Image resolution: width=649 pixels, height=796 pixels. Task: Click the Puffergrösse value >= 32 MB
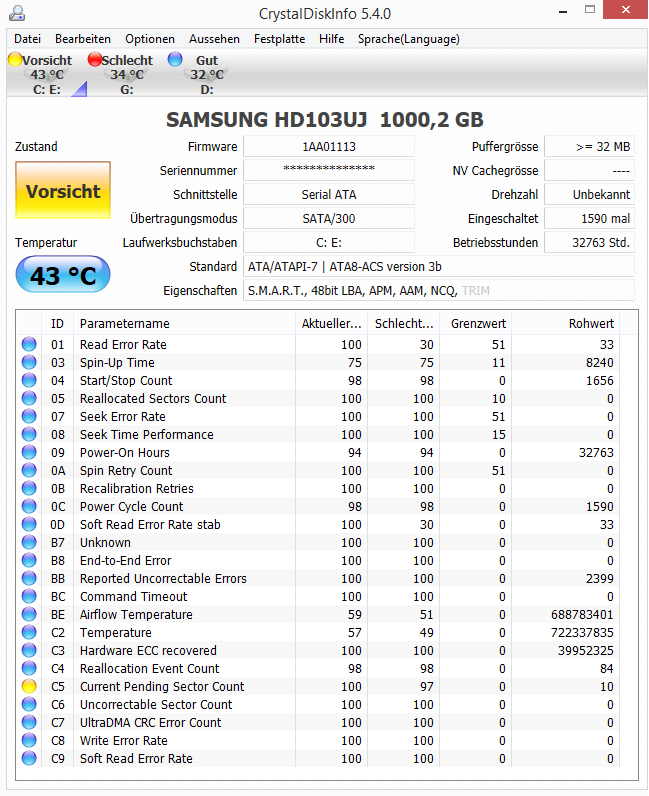(589, 147)
